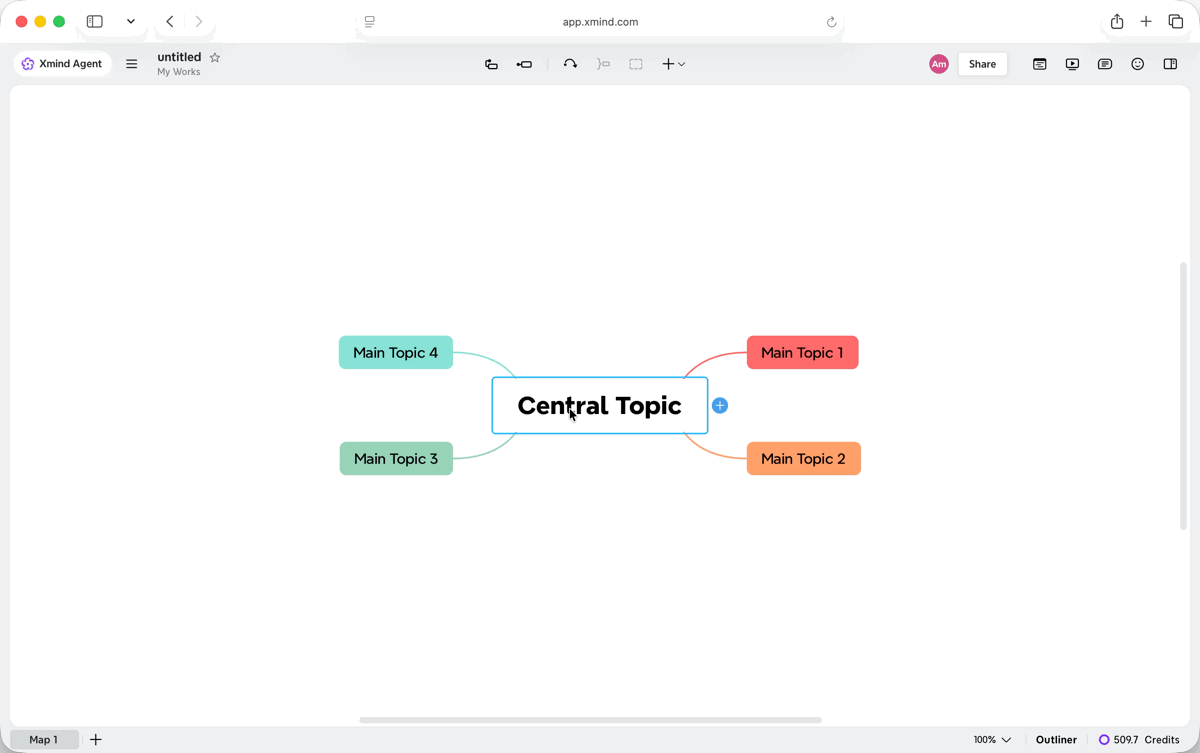Image resolution: width=1200 pixels, height=753 pixels.
Task: Start the slideshow presentation icon
Action: pos(1072,64)
